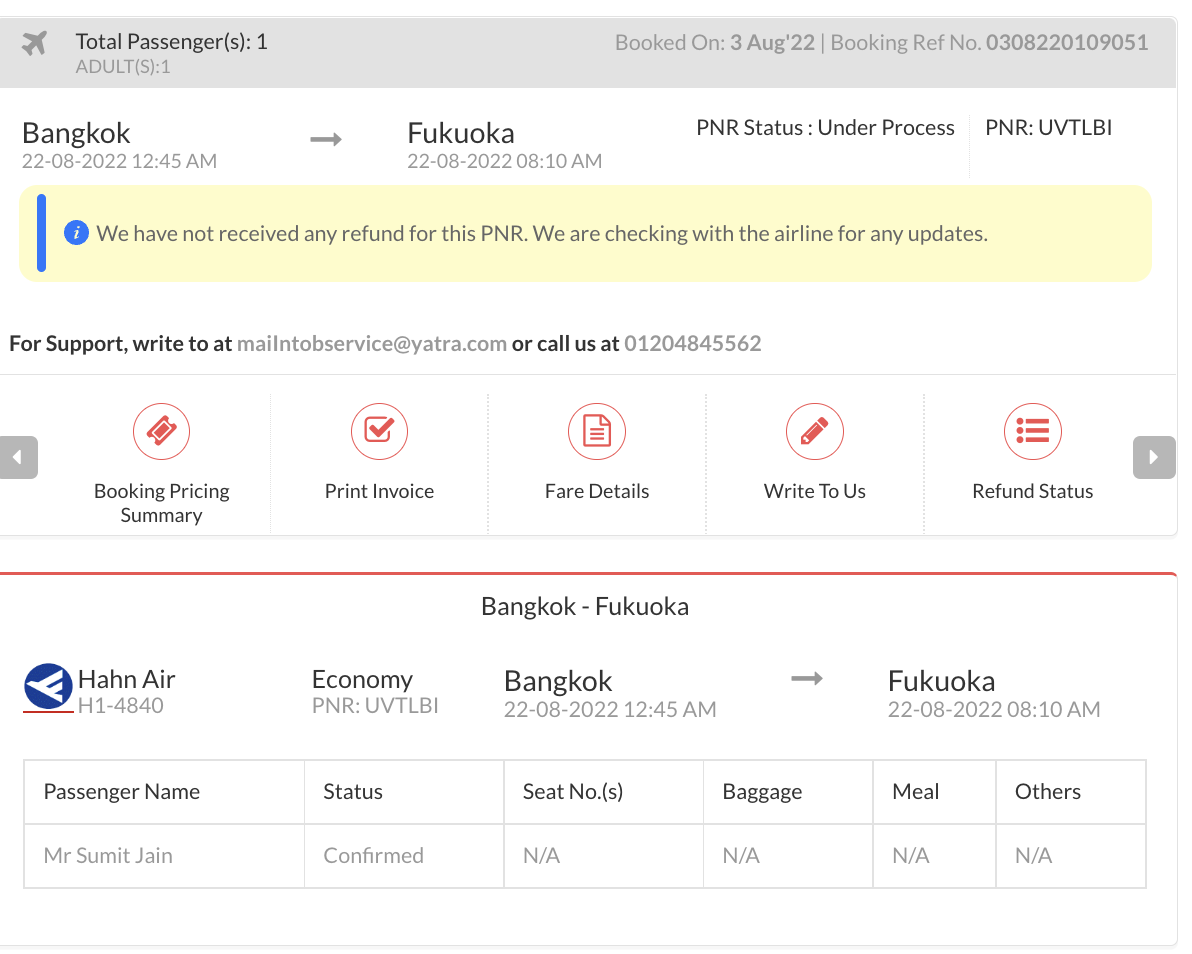This screenshot has width=1192, height=954.
Task: Click the Economy class label
Action: click(x=362, y=679)
